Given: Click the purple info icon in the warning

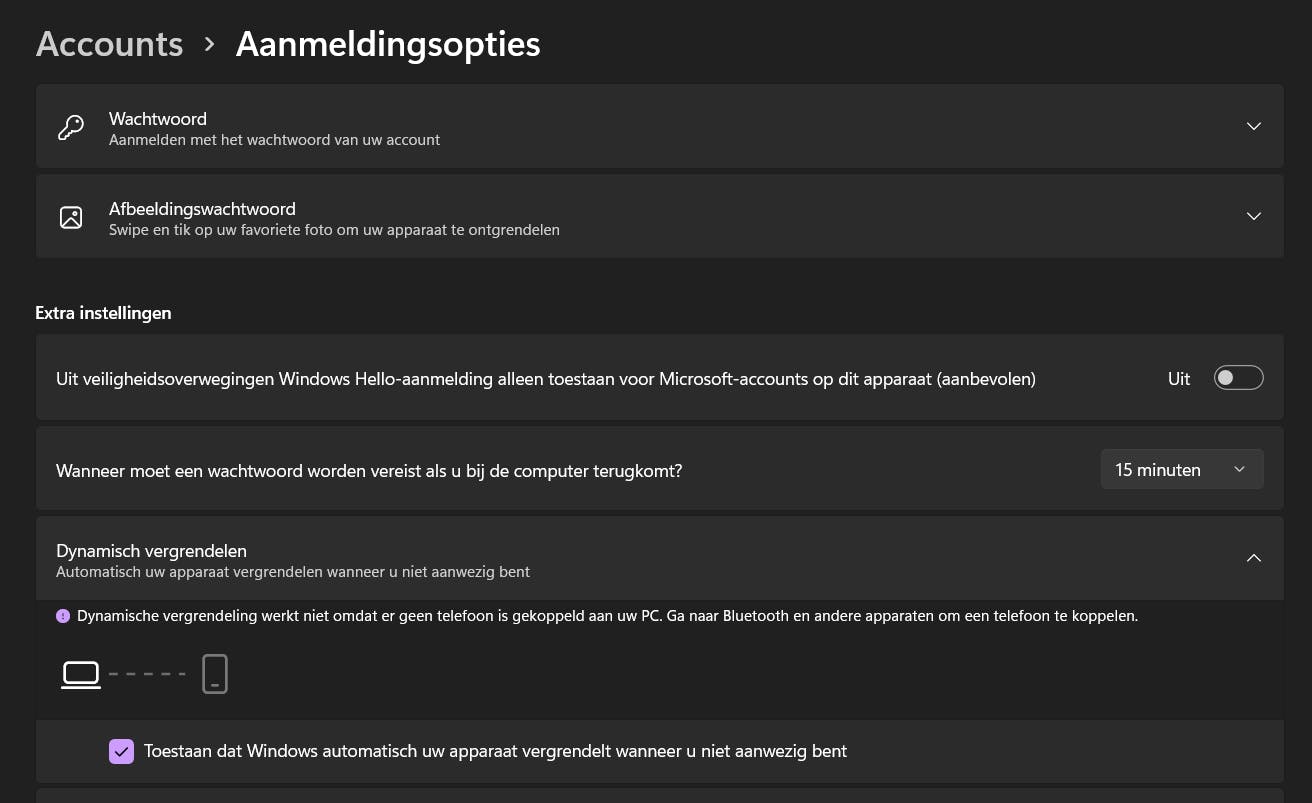Looking at the screenshot, I should [x=63, y=616].
